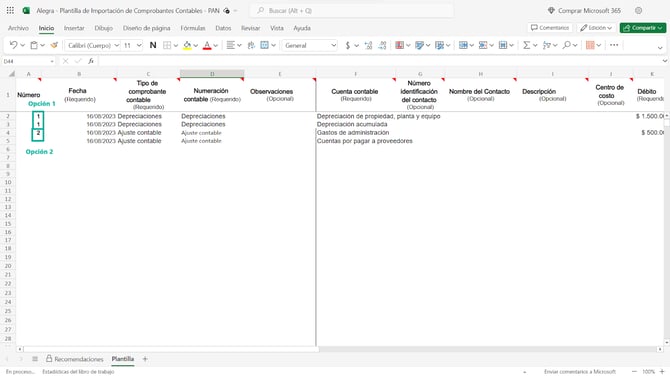The image size is (670, 376).
Task: Toggle wrap text icon
Action: click(x=251, y=45)
